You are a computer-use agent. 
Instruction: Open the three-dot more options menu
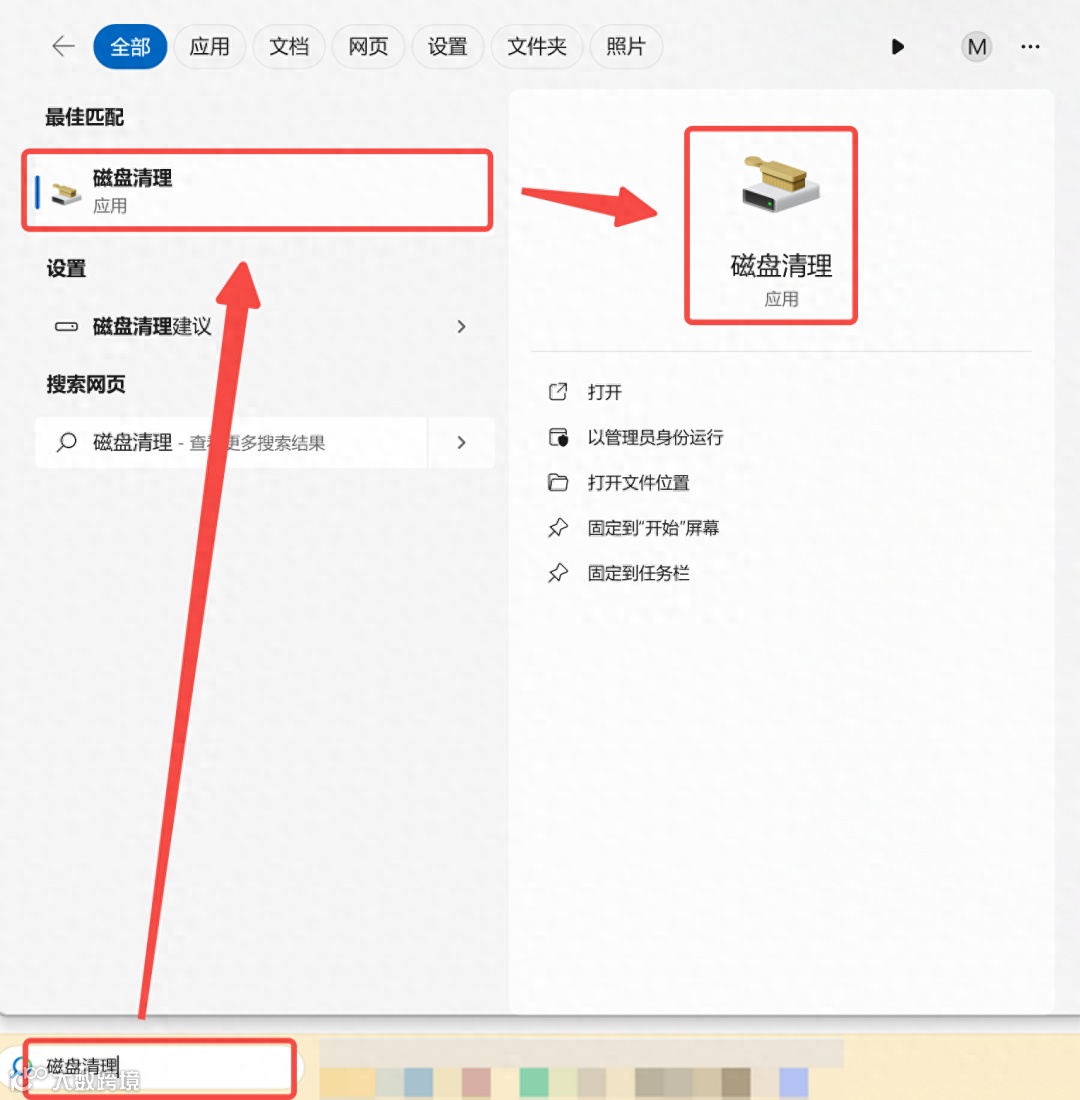pos(1030,47)
